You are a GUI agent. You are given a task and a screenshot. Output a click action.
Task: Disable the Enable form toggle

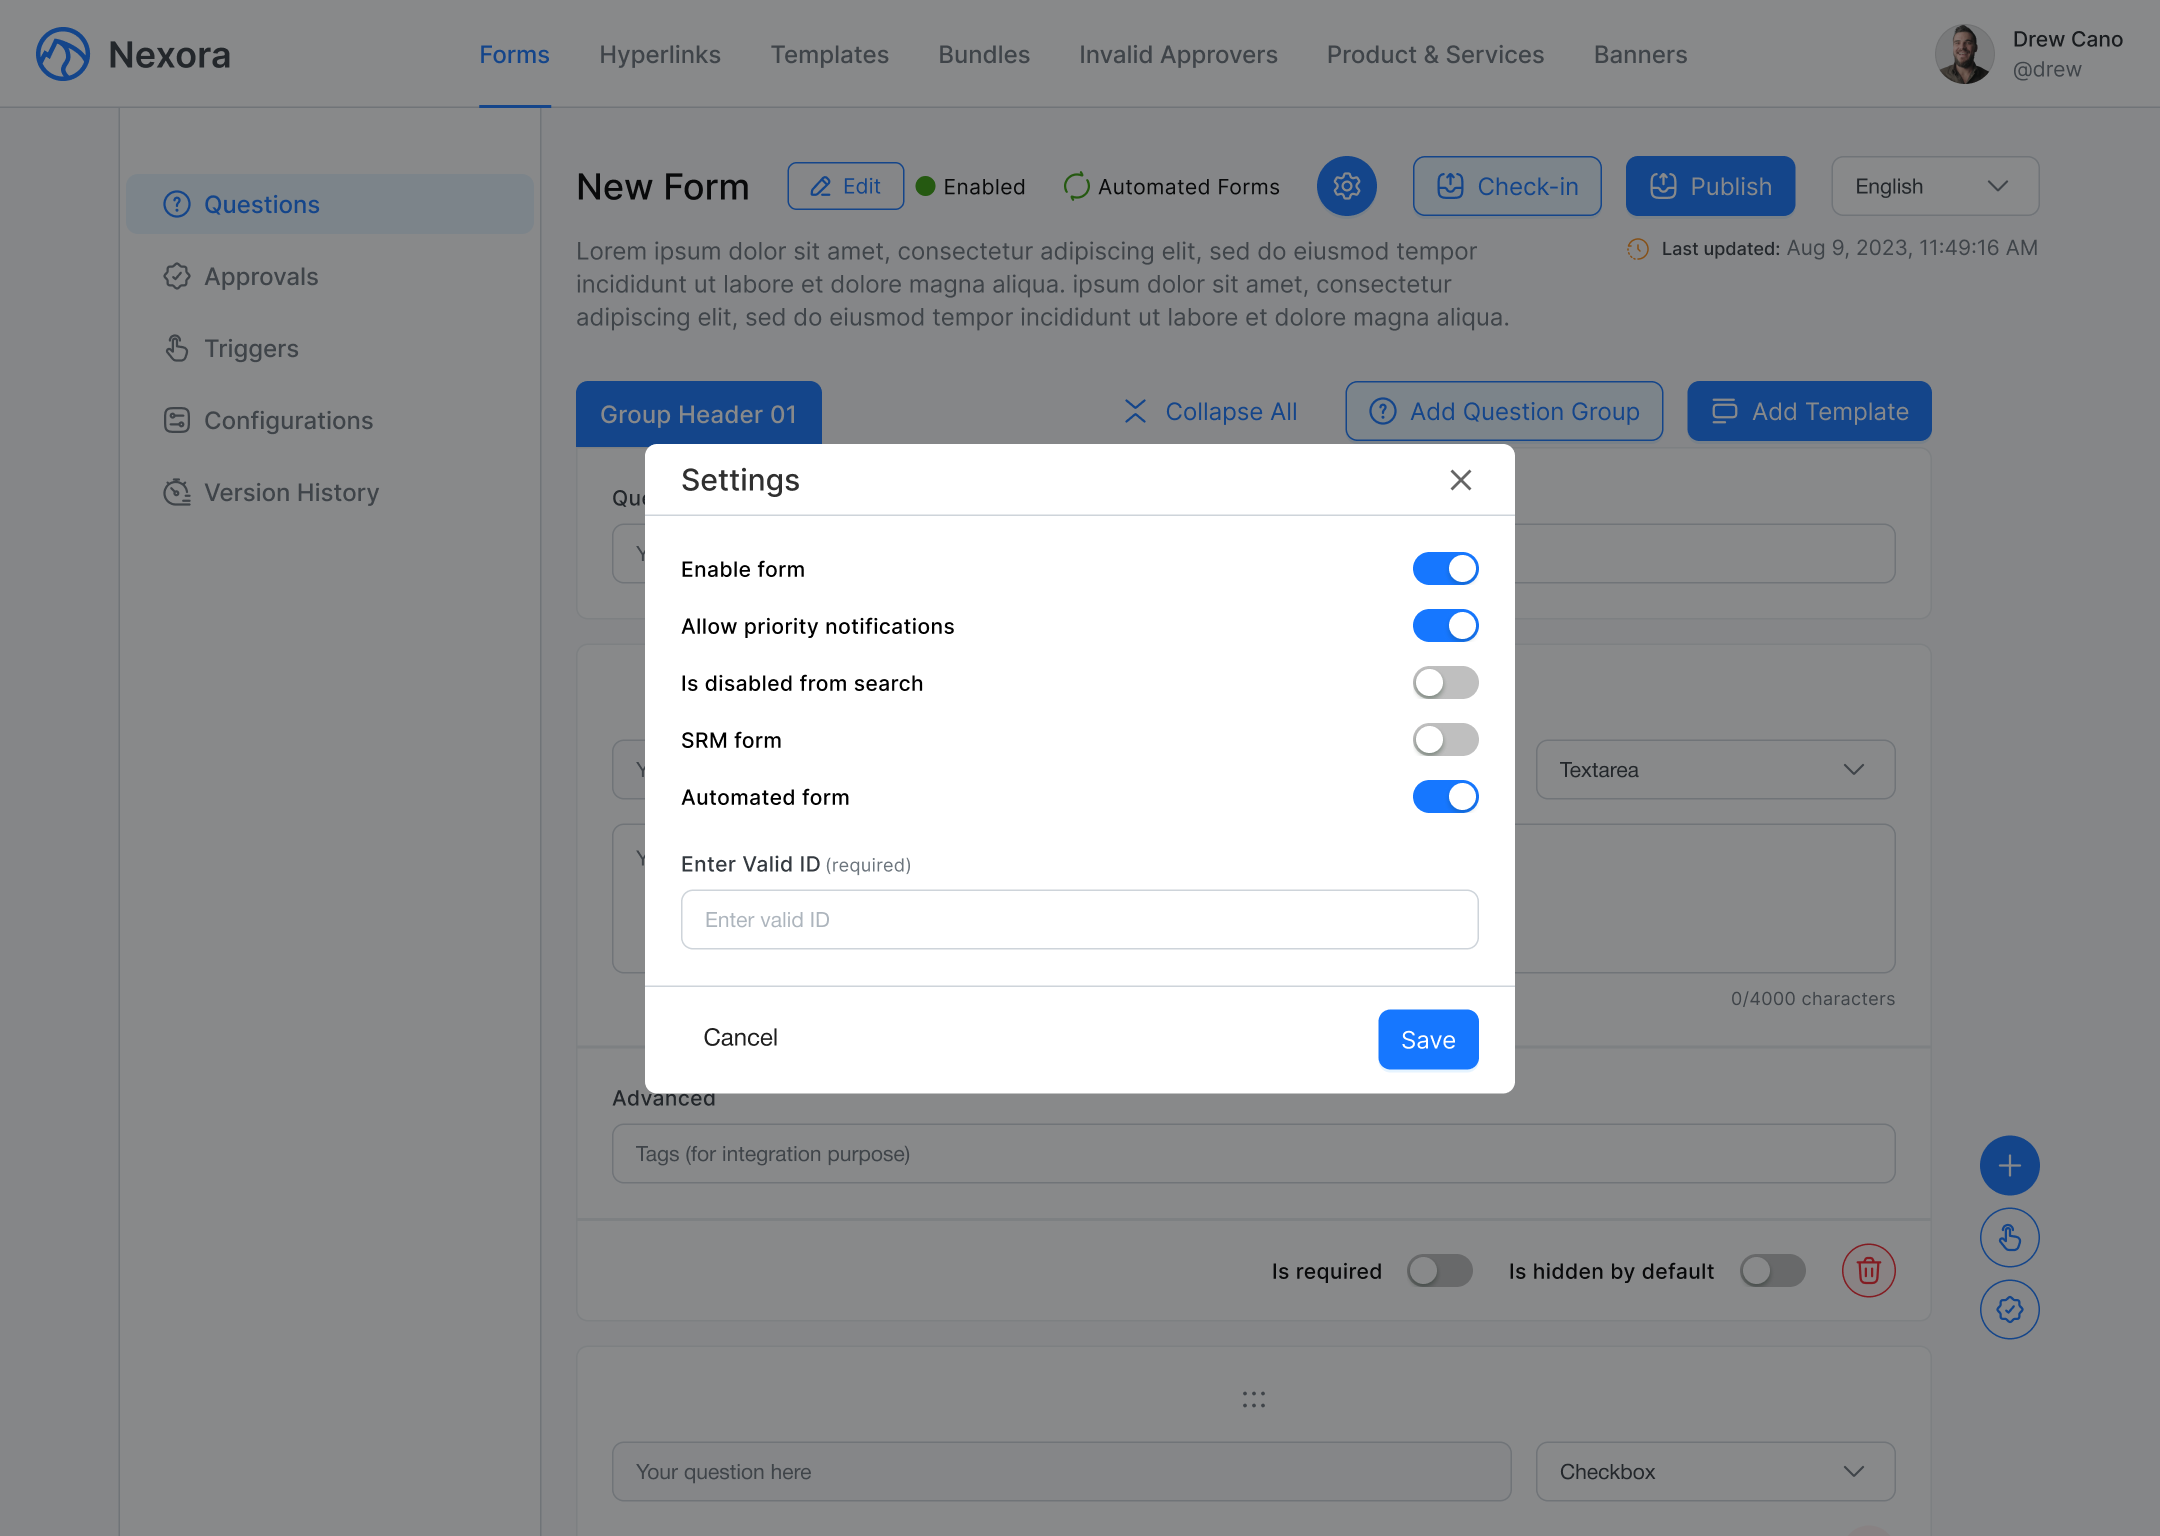pos(1445,568)
